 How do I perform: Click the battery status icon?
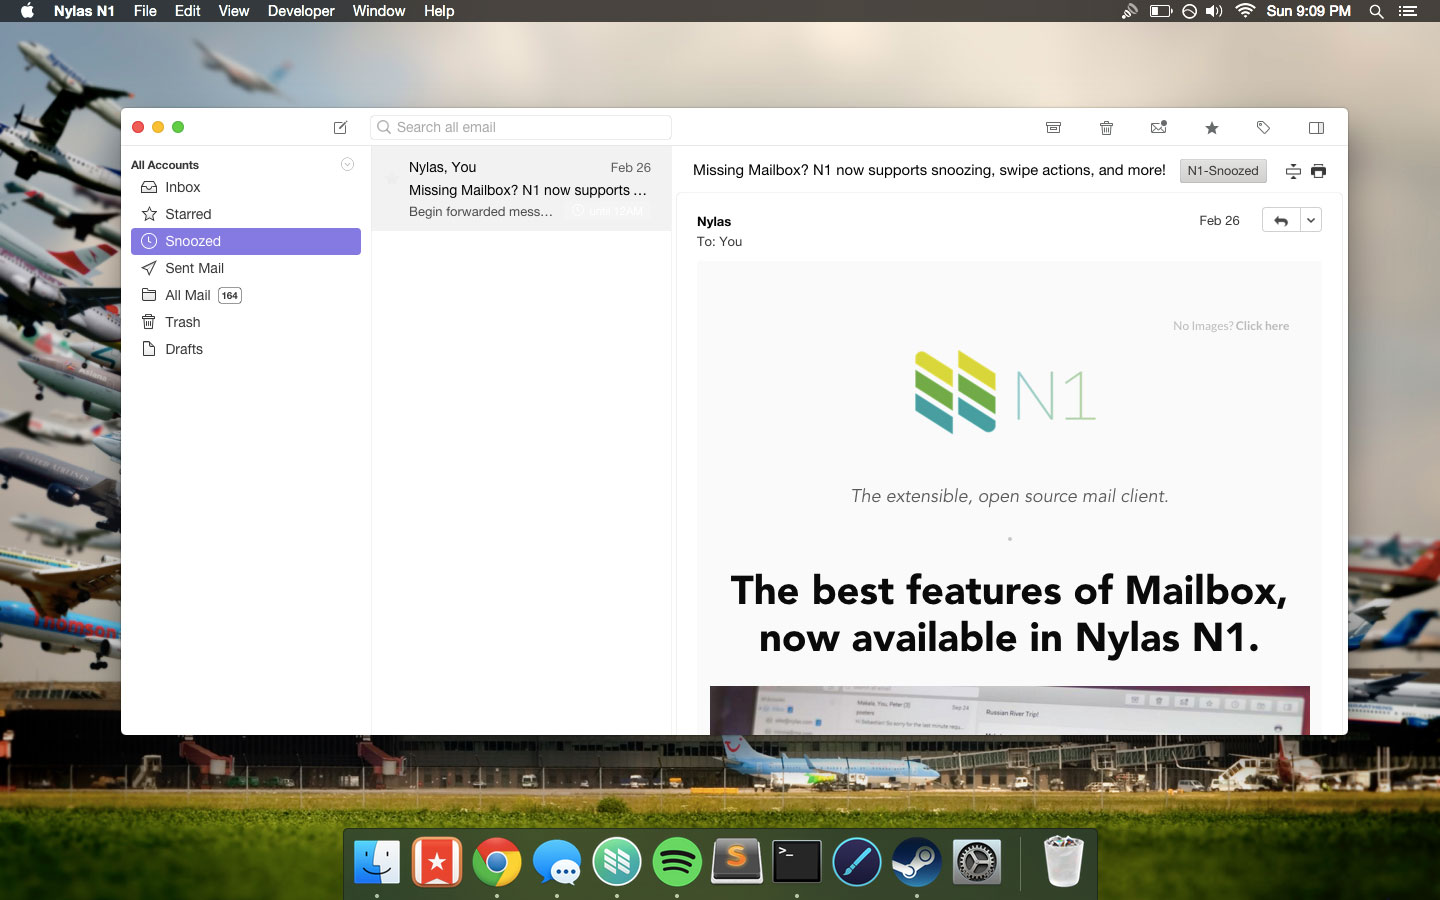point(1160,11)
